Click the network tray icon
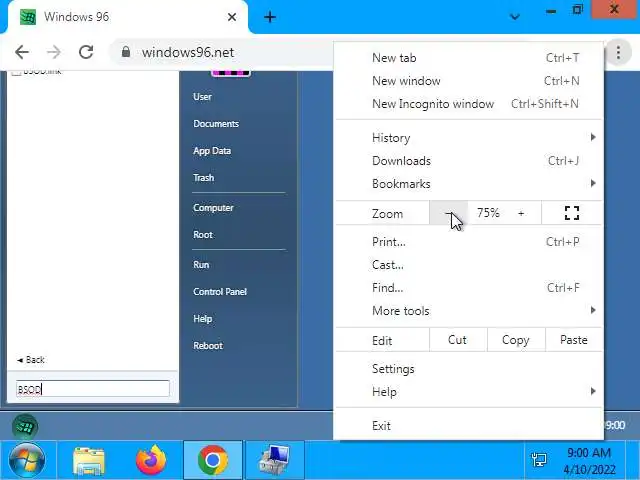Screen dimensions: 640x480 (x=539, y=460)
